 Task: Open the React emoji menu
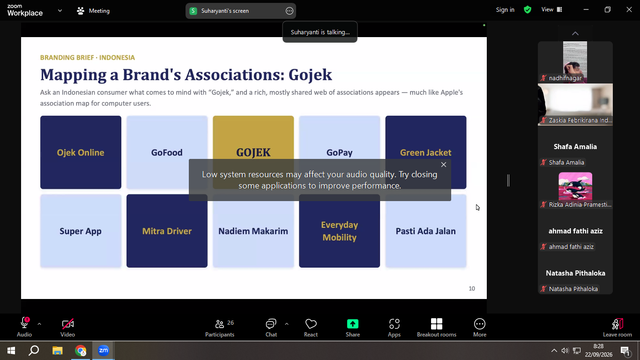coord(311,327)
